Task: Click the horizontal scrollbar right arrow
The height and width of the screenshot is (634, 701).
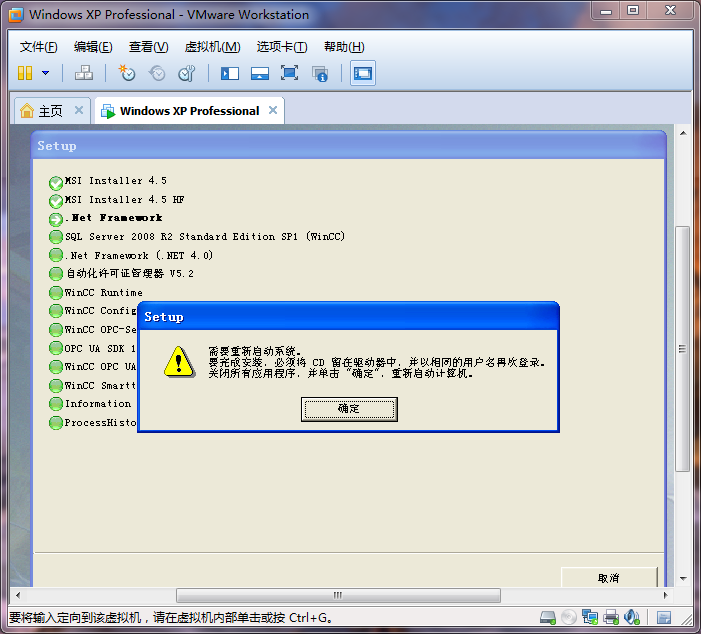Action: click(x=665, y=595)
